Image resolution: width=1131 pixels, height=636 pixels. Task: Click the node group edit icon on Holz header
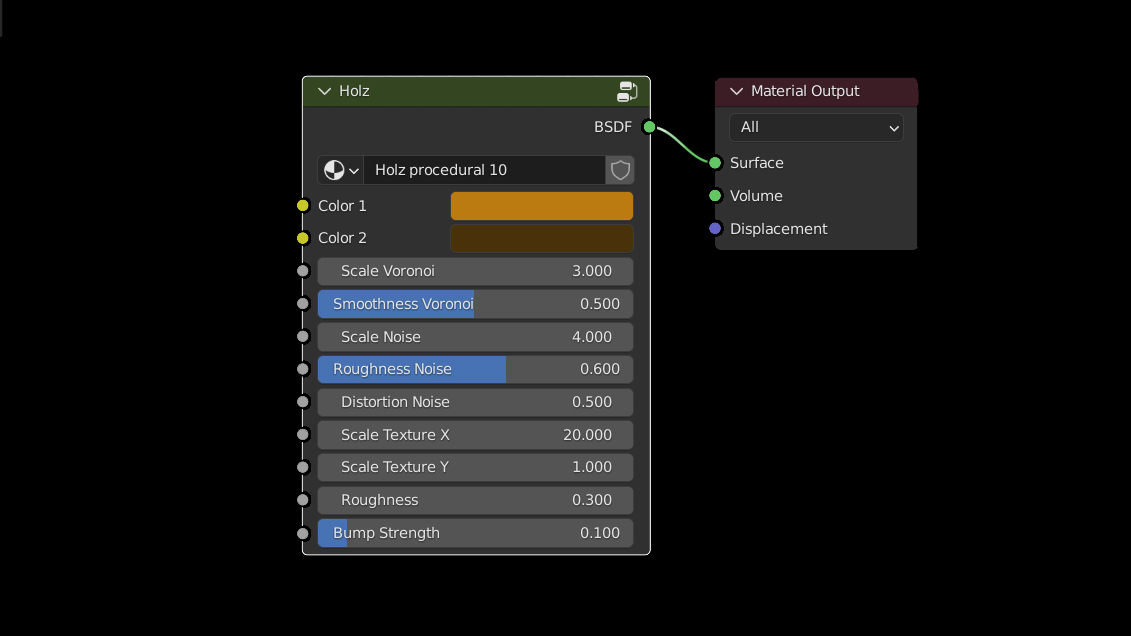[x=627, y=92]
